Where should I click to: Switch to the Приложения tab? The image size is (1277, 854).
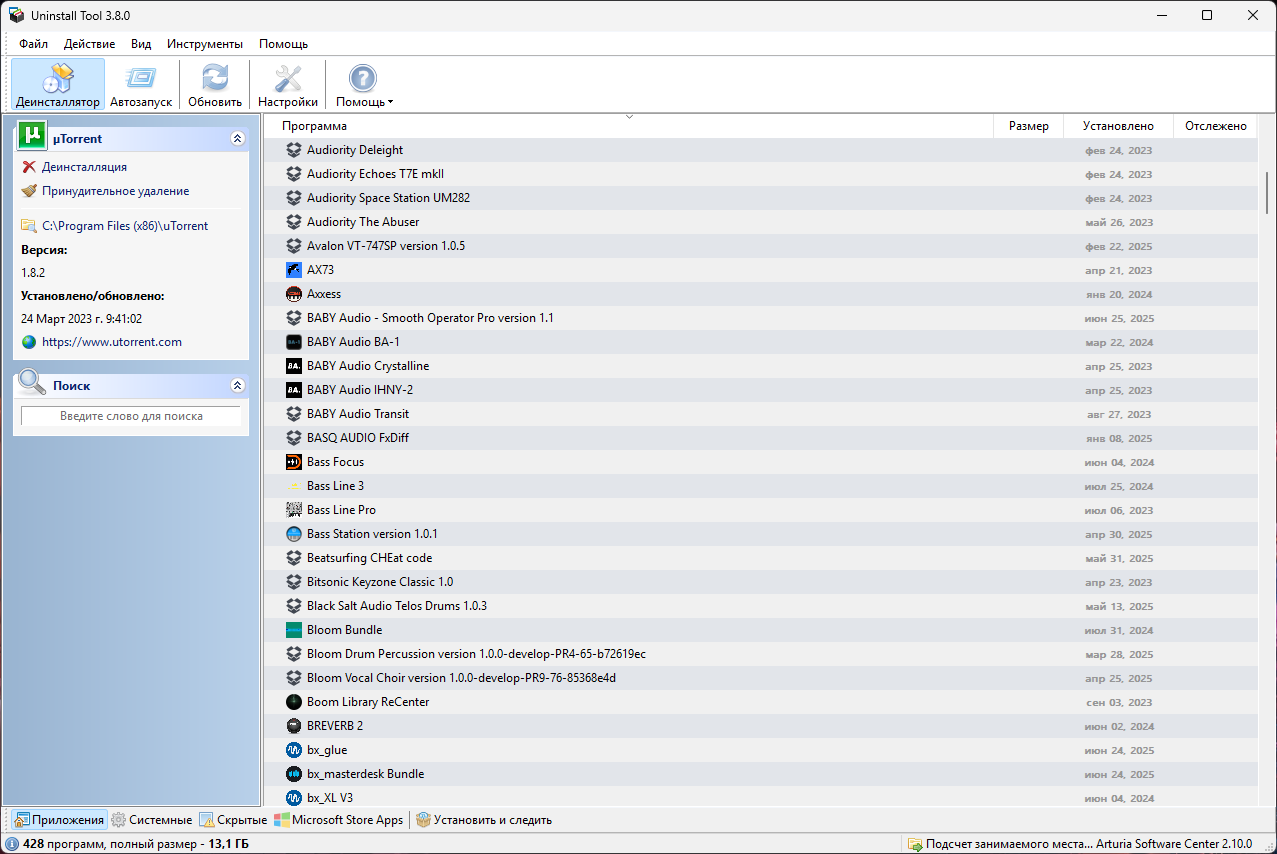tap(59, 820)
